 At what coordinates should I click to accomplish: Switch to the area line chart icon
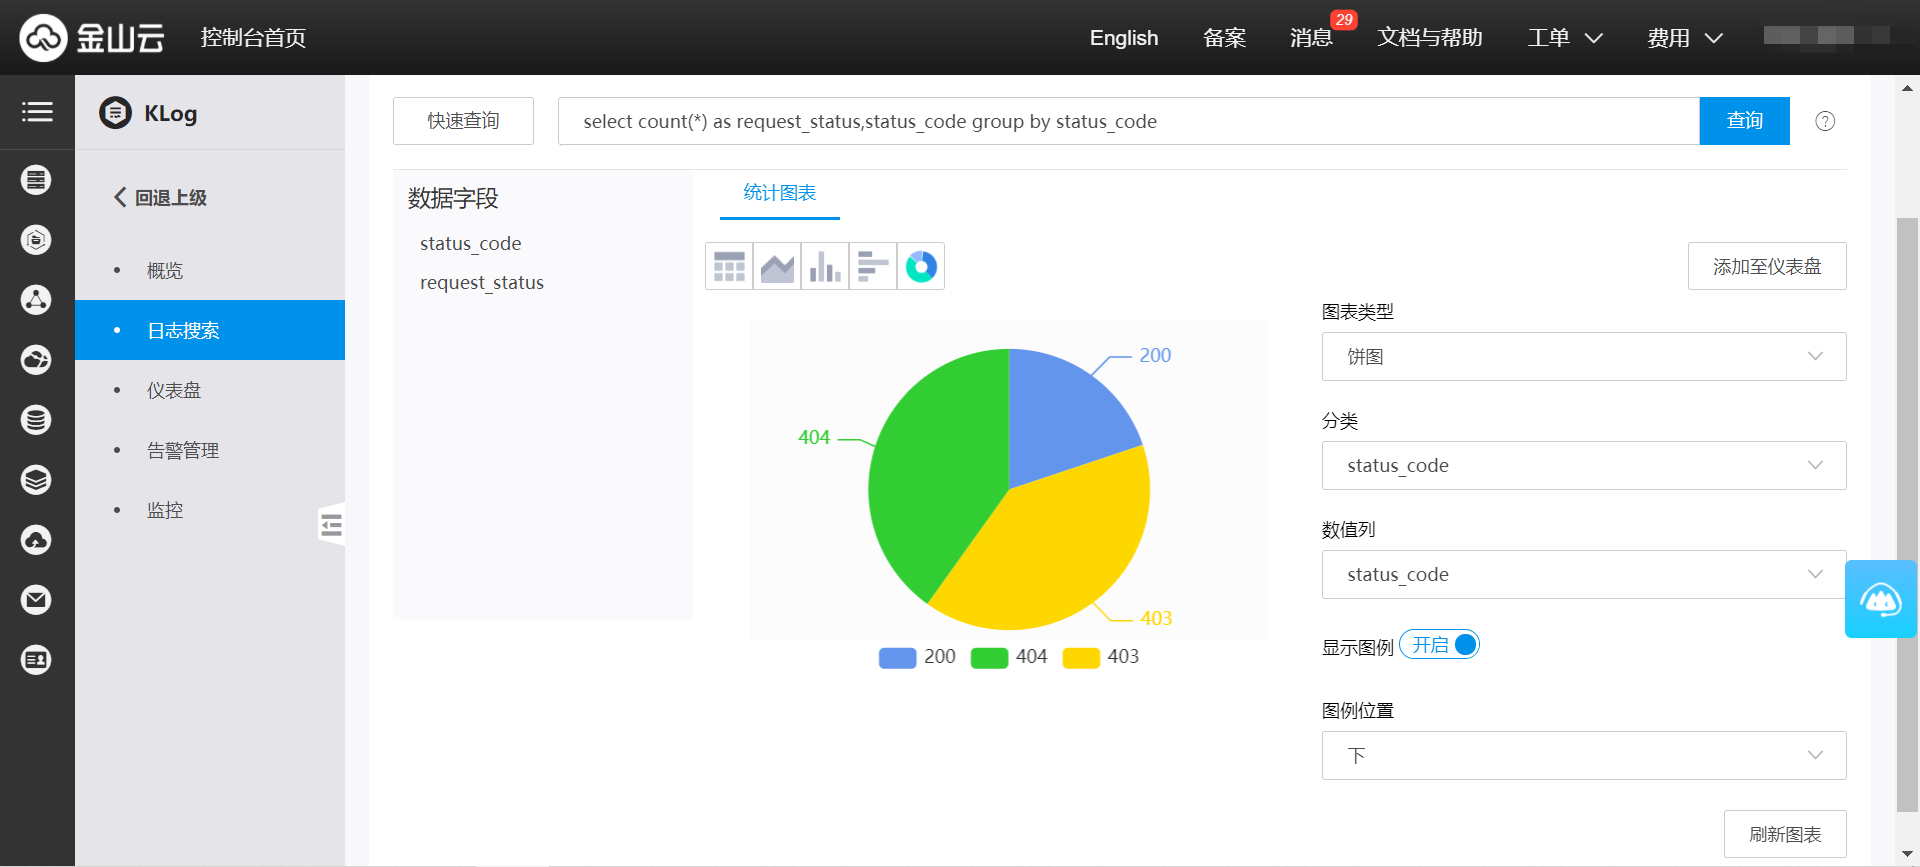777,267
